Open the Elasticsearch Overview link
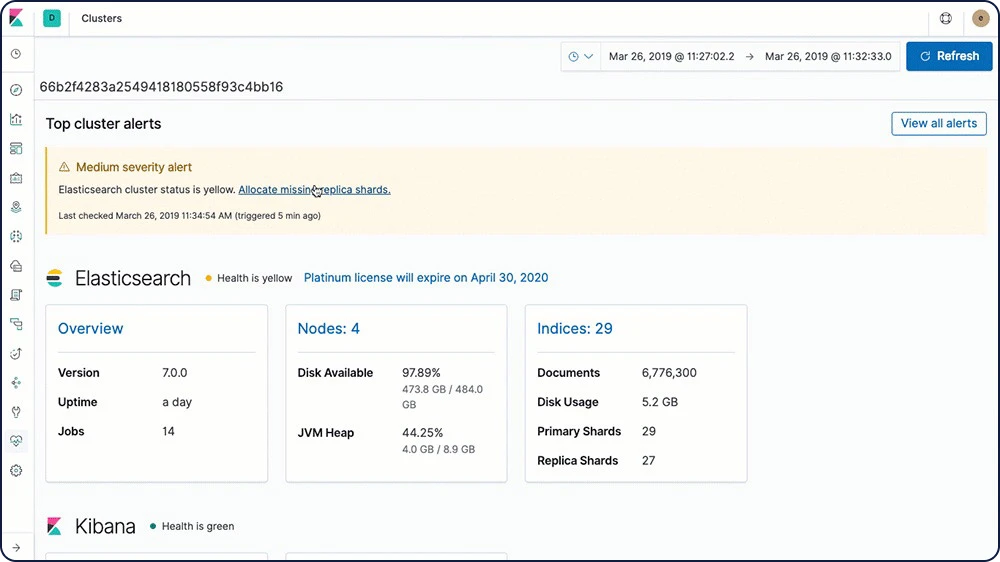 [91, 329]
